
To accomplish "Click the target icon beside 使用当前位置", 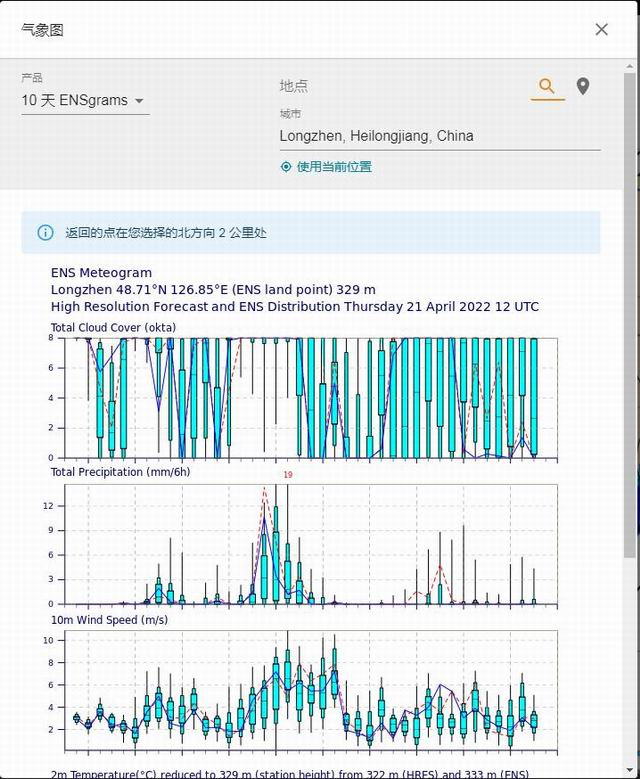I will point(286,167).
